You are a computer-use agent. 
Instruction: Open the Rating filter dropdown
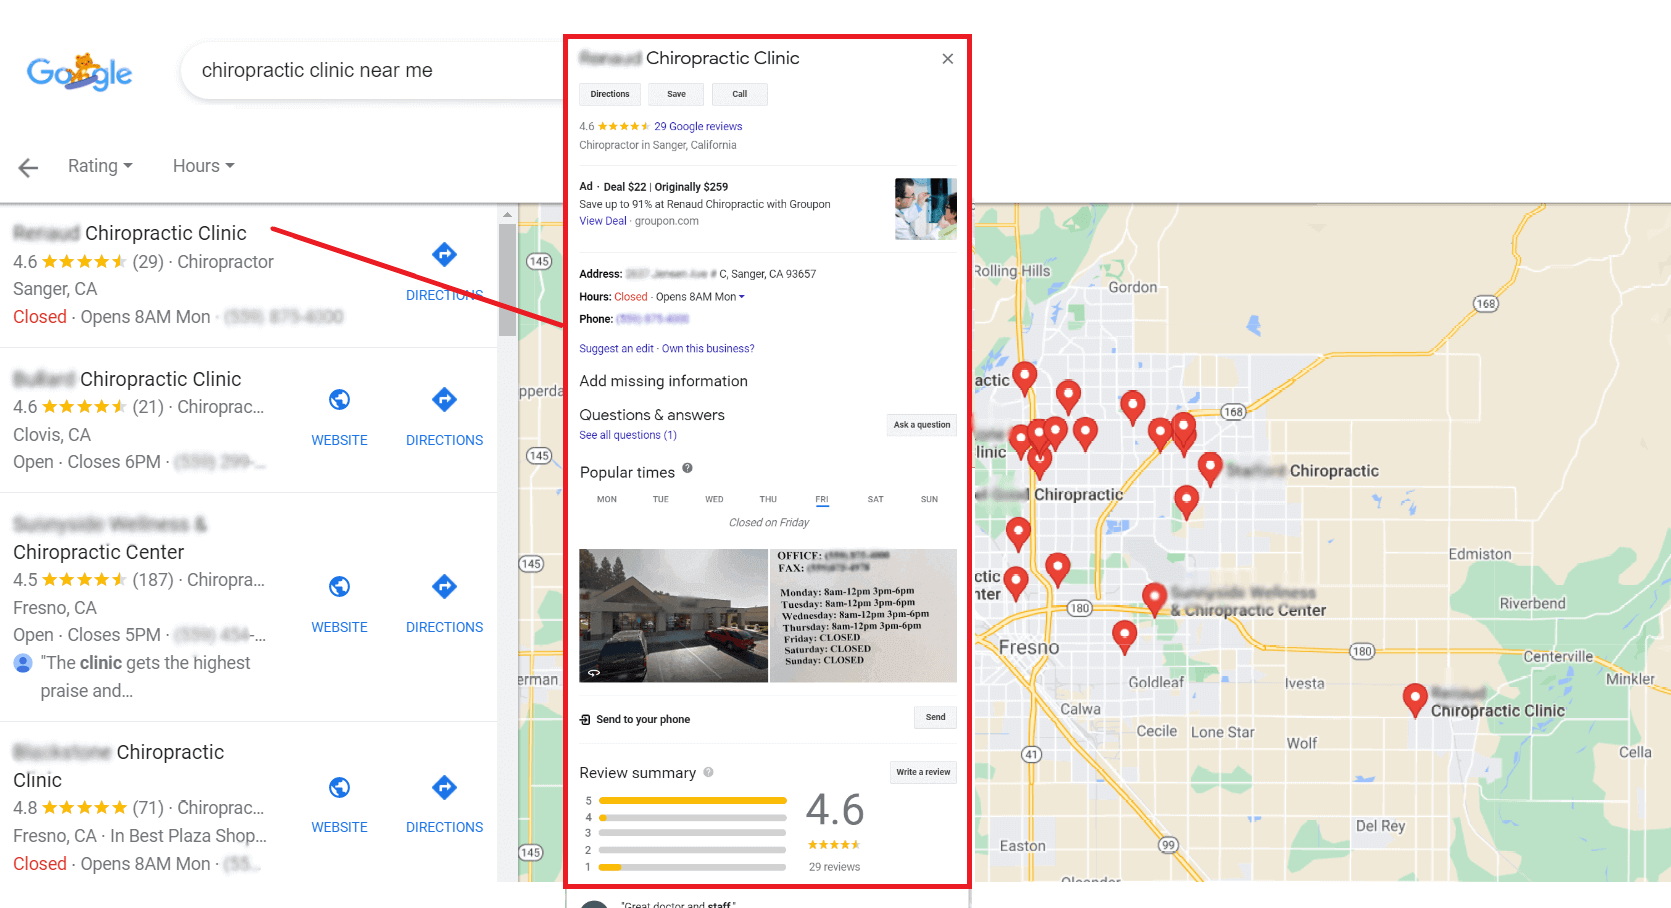point(100,166)
